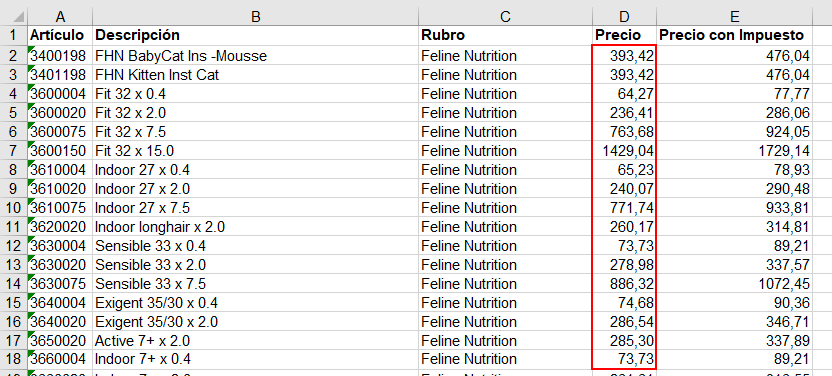Select the Indoor longhair x 2.0 cell
Screen dimensions: 832x376
pyautogui.click(x=255, y=226)
